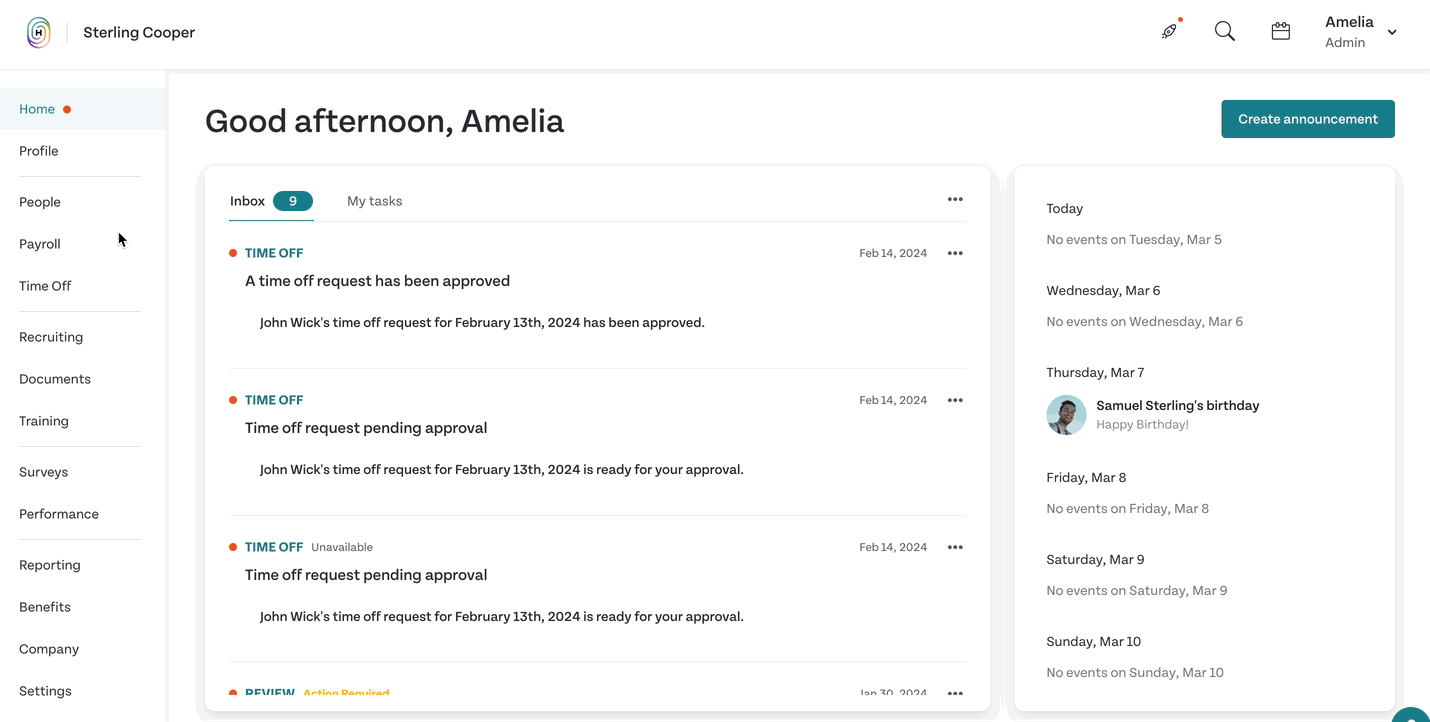Open Benefits in sidebar
This screenshot has height=722, width=1430.
45,607
